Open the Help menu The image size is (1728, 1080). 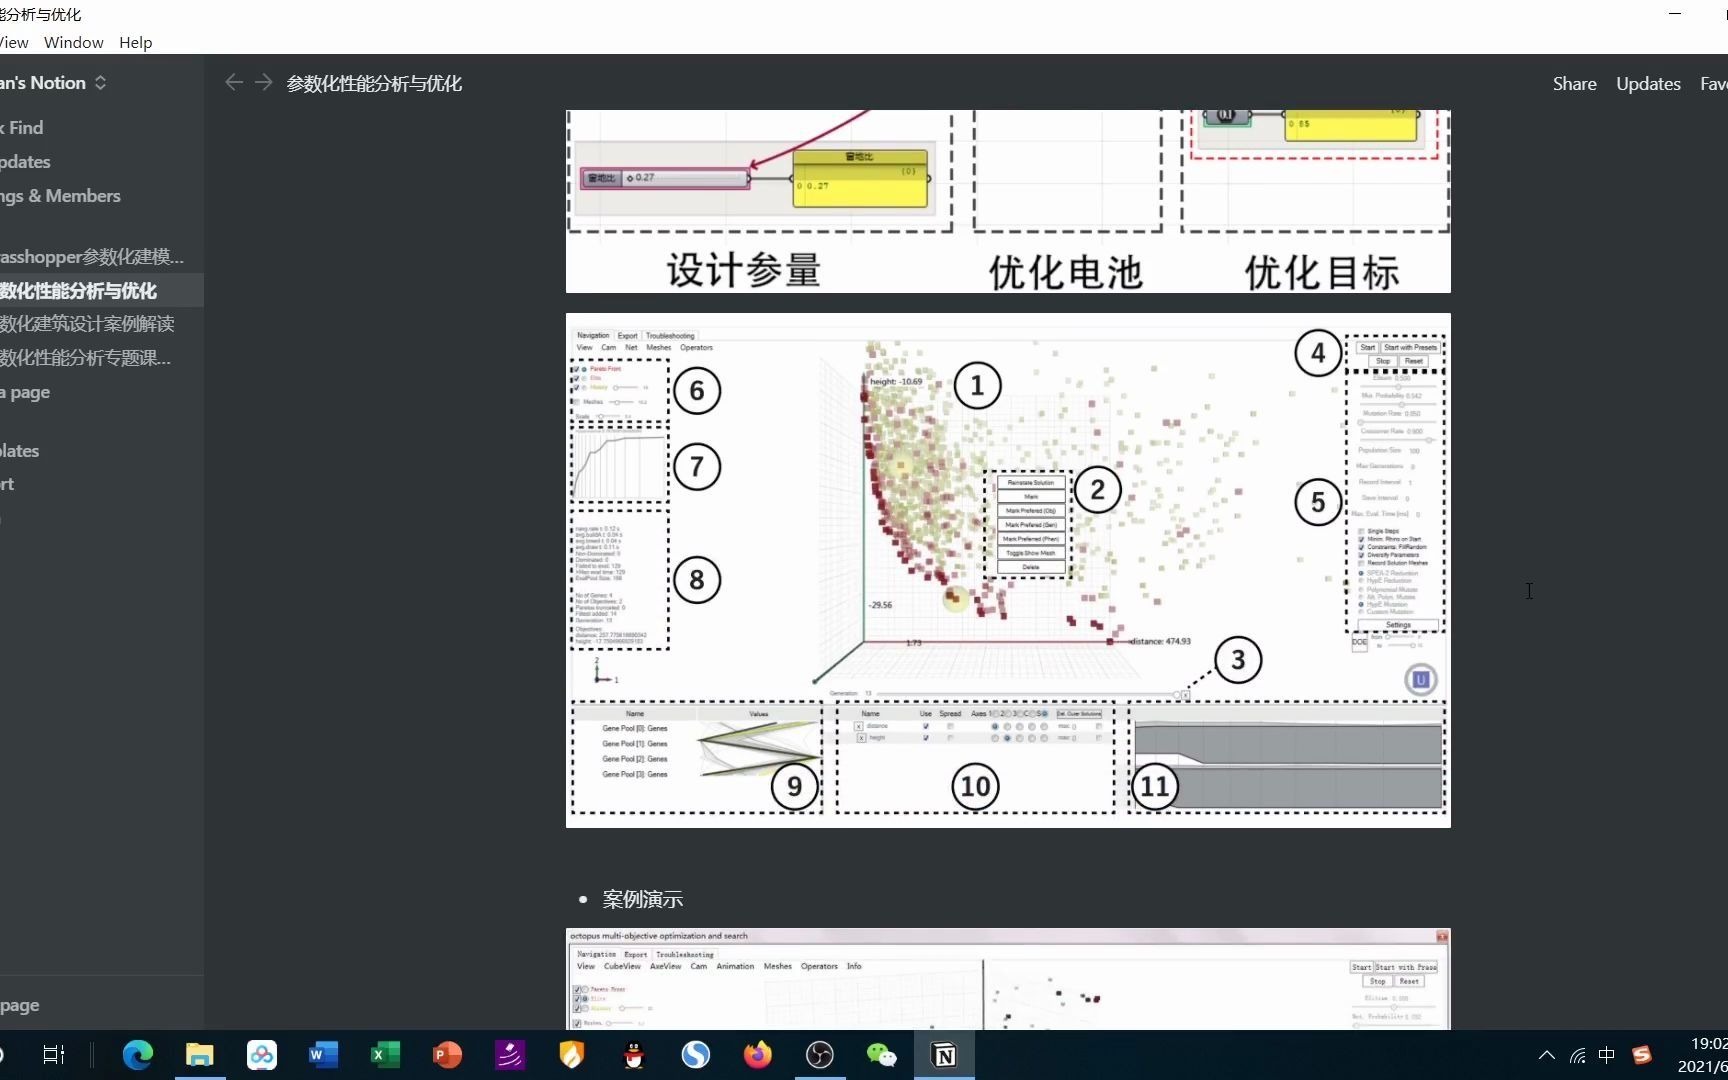135,42
